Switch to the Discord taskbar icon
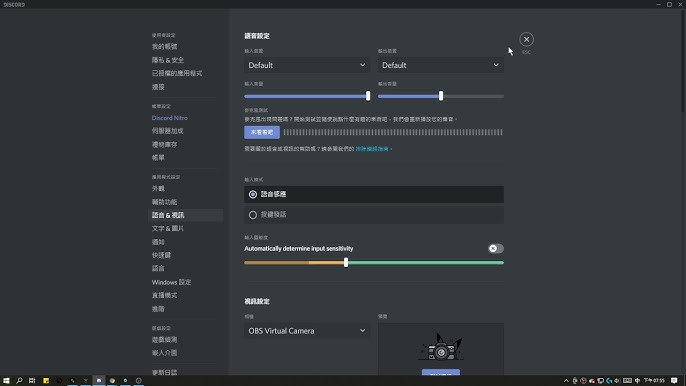The image size is (686, 386). coord(99,381)
